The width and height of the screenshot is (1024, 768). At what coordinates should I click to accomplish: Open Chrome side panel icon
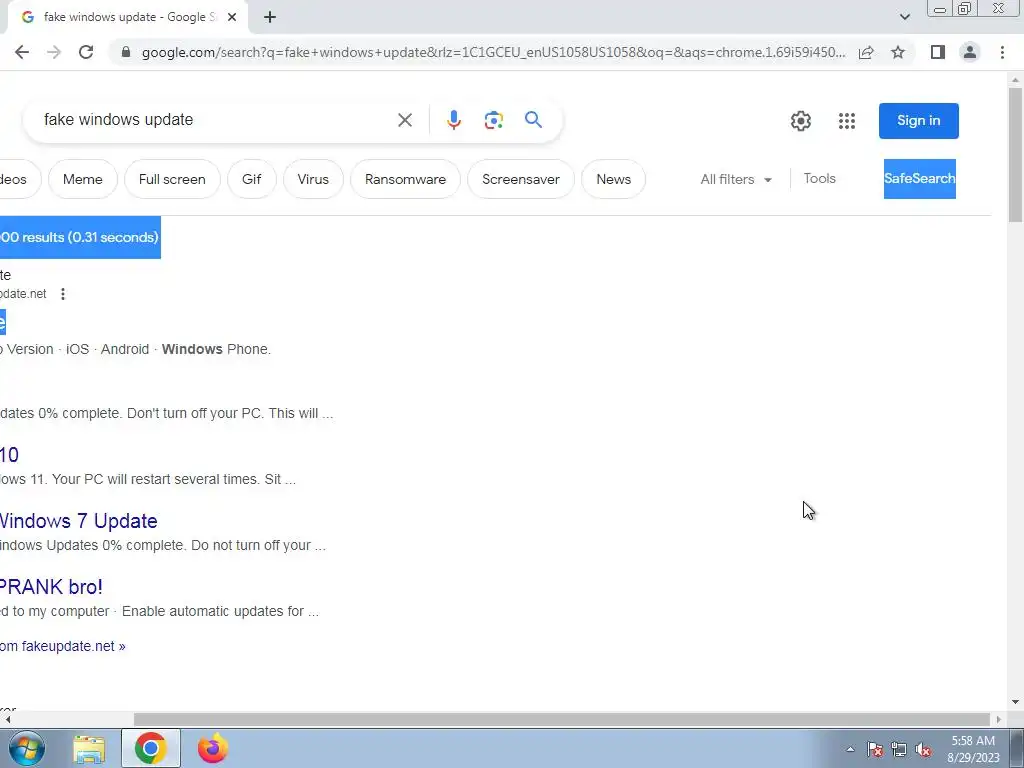pos(938,52)
